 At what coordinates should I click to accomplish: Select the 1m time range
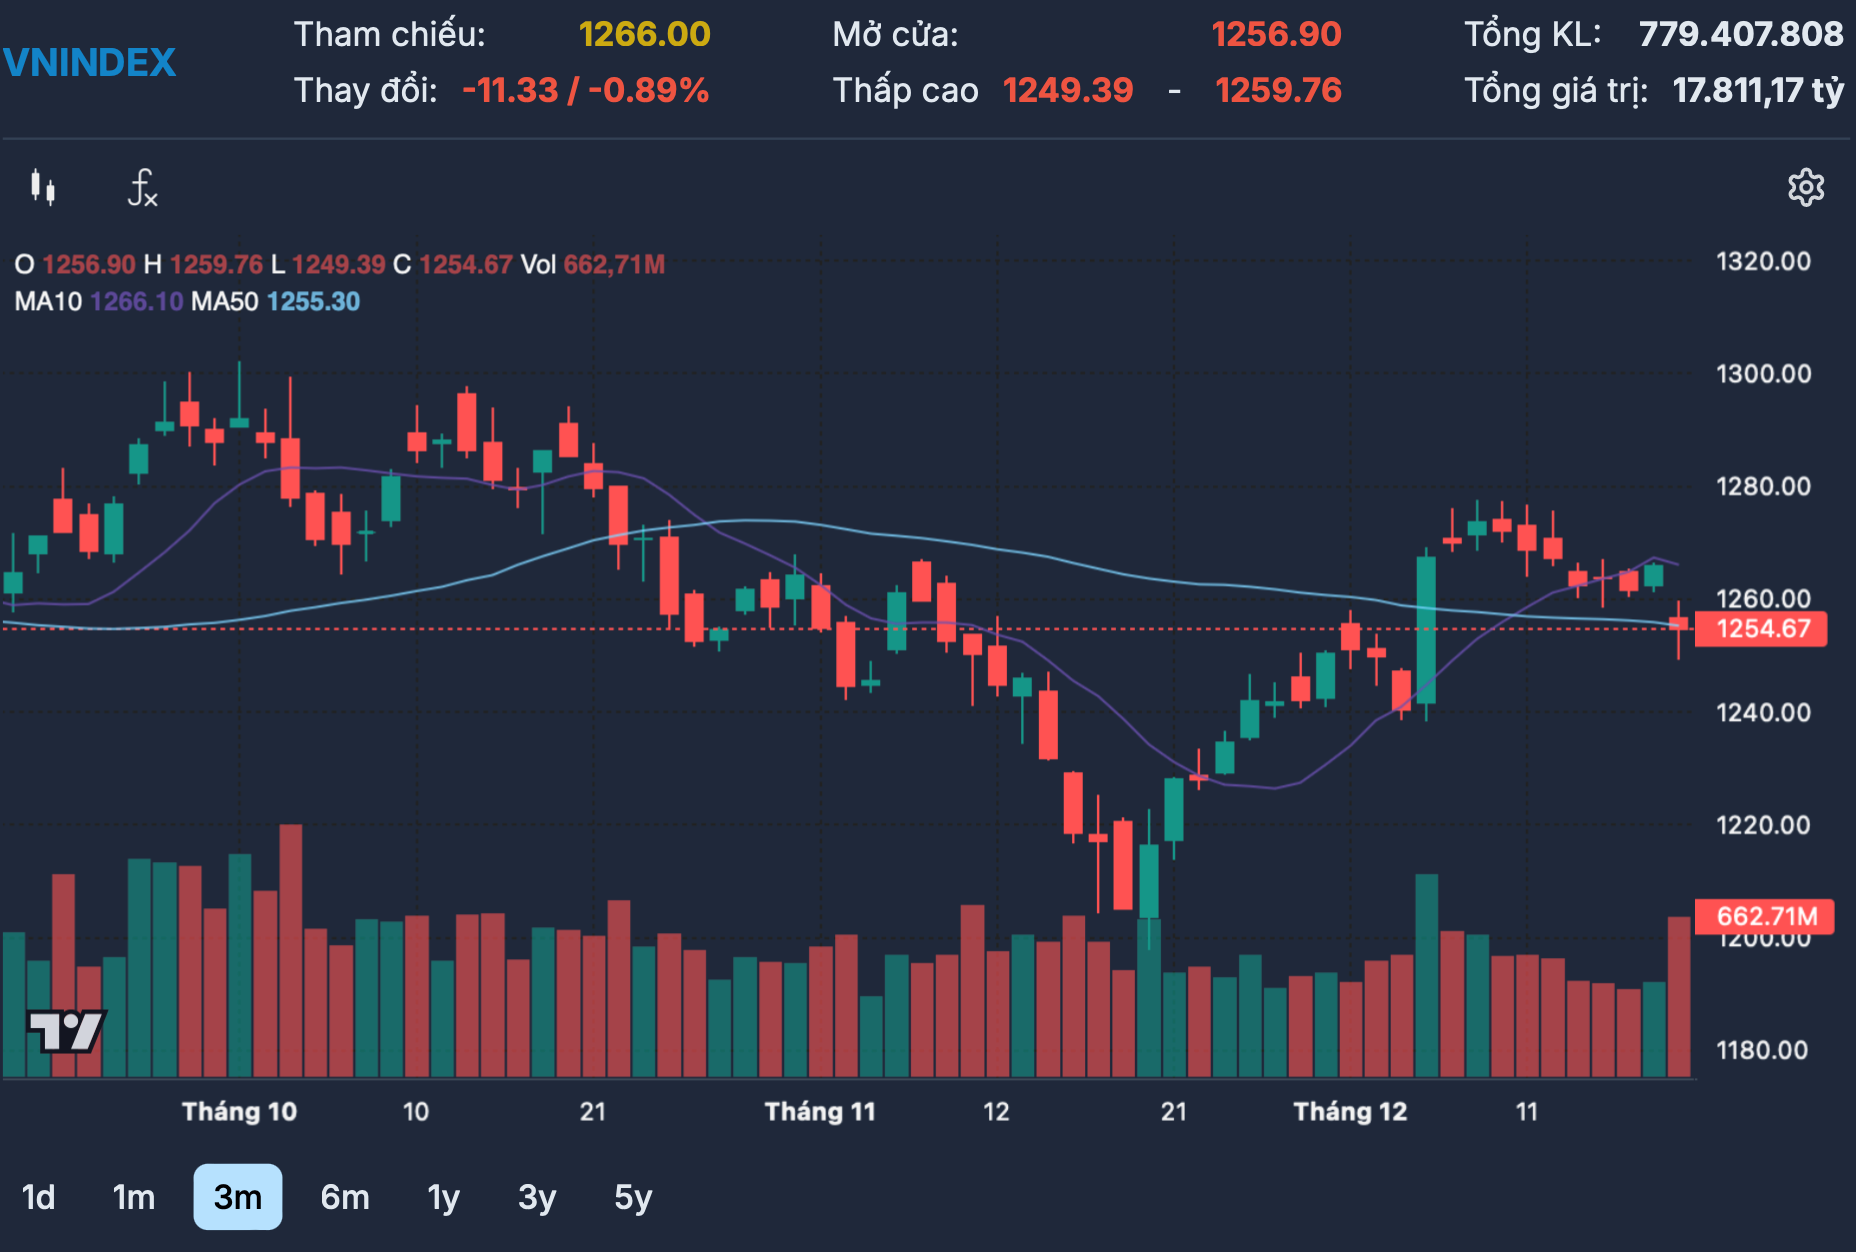[x=134, y=1197]
